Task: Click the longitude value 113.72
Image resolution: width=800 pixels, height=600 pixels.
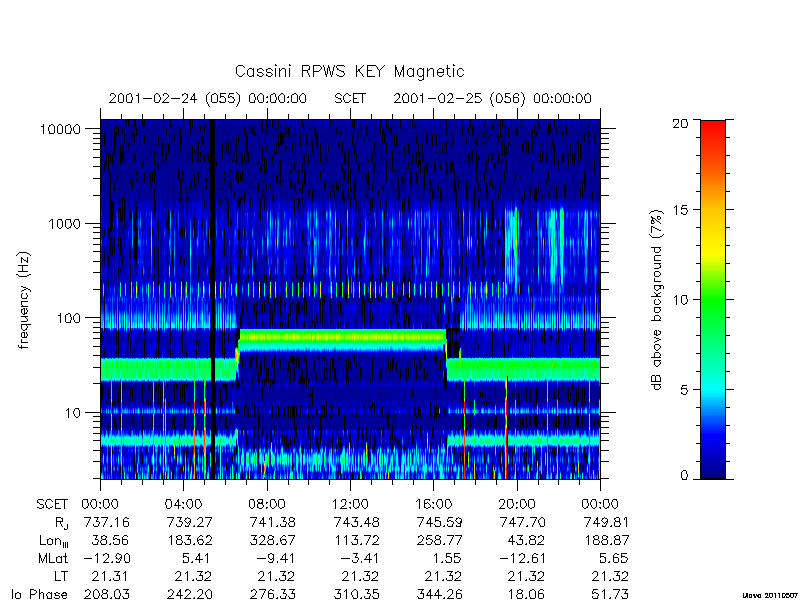Action: (x=356, y=540)
